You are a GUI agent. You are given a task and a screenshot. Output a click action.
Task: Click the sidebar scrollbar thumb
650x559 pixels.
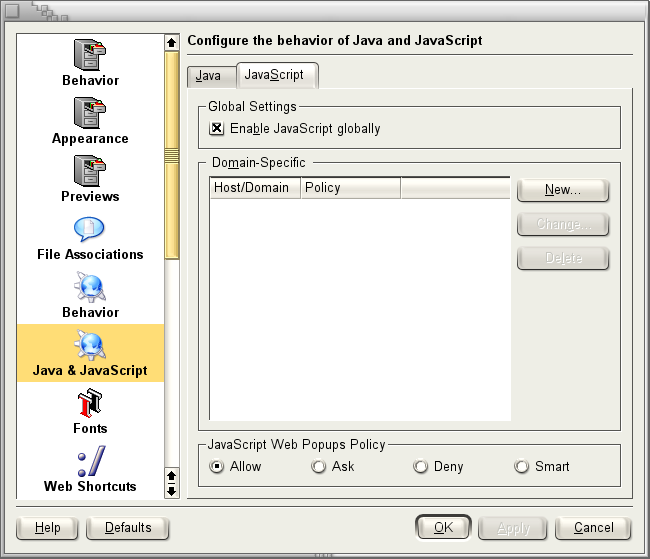click(172, 155)
